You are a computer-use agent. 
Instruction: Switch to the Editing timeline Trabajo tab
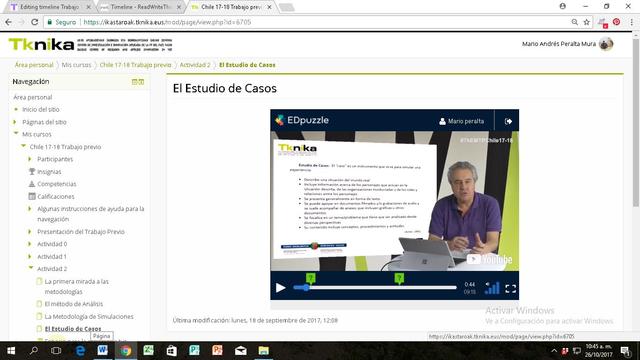point(50,7)
